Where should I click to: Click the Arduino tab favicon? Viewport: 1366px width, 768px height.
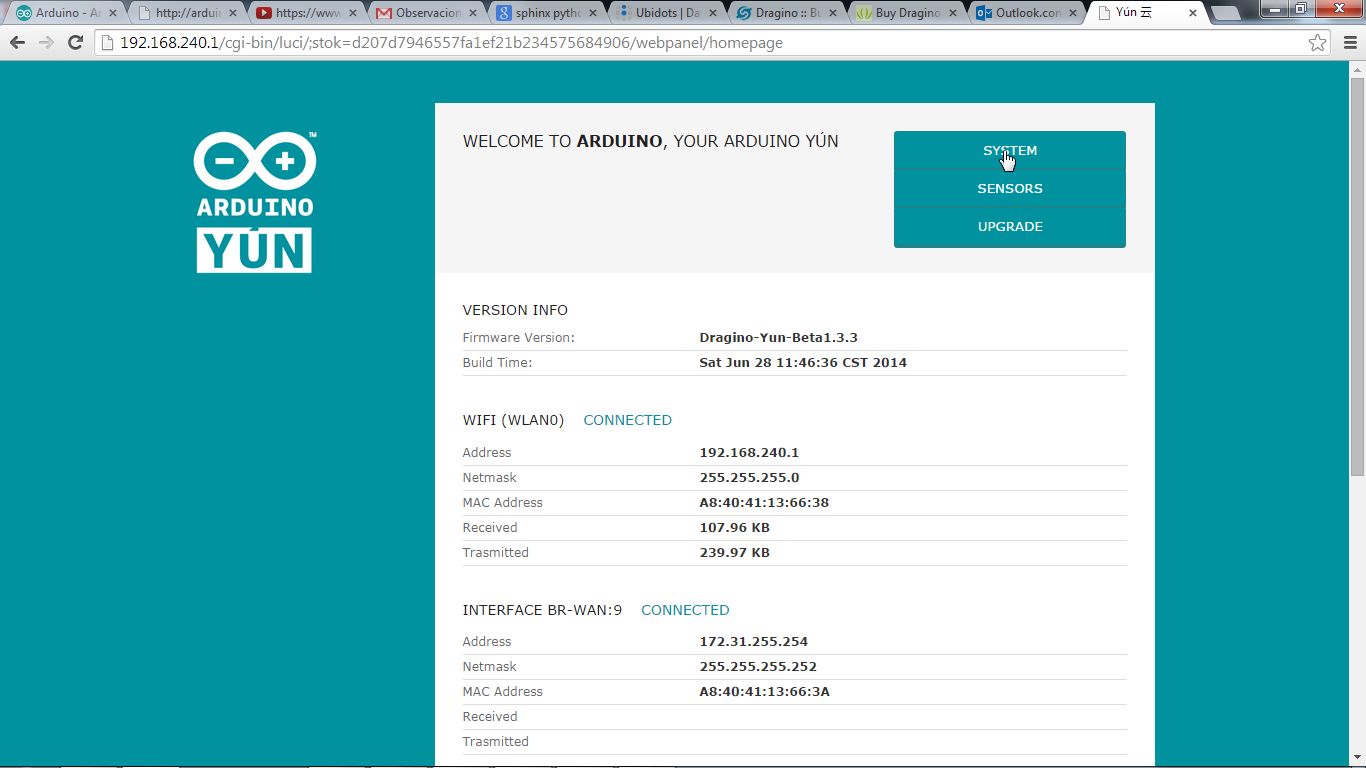tap(24, 14)
